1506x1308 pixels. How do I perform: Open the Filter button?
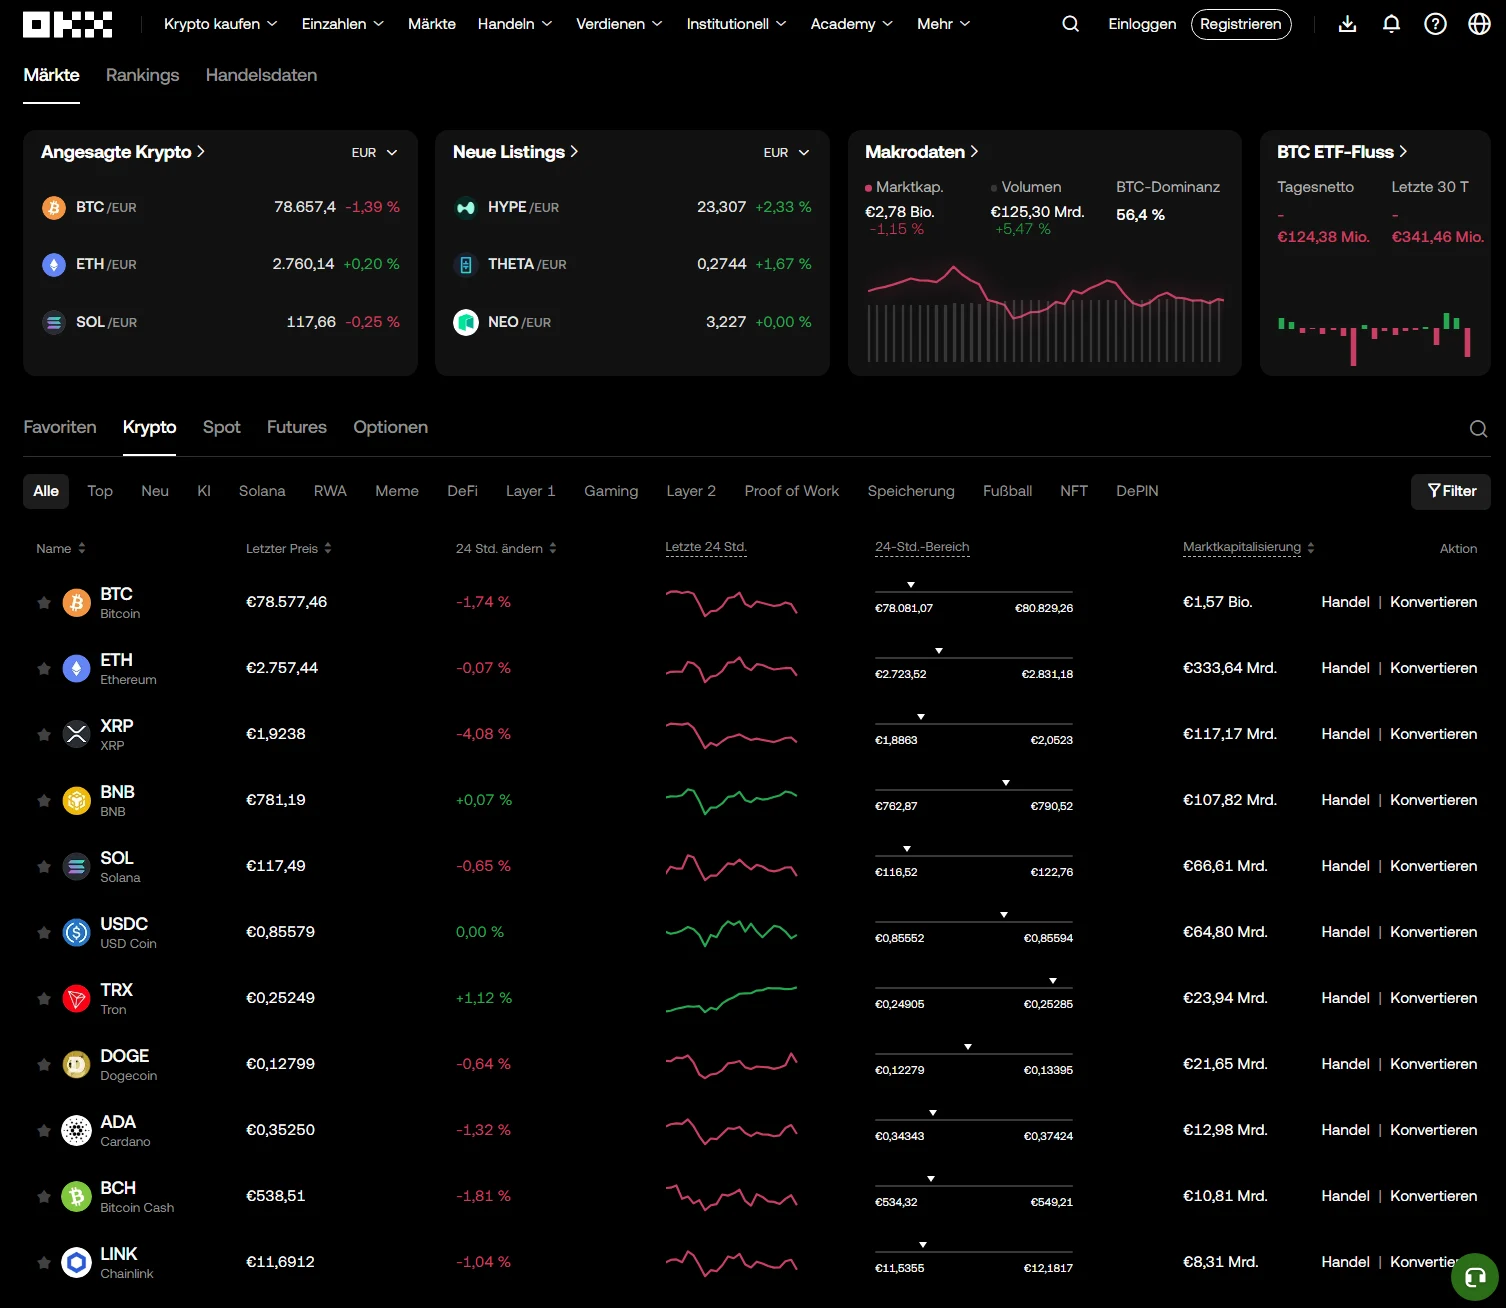[1451, 491]
